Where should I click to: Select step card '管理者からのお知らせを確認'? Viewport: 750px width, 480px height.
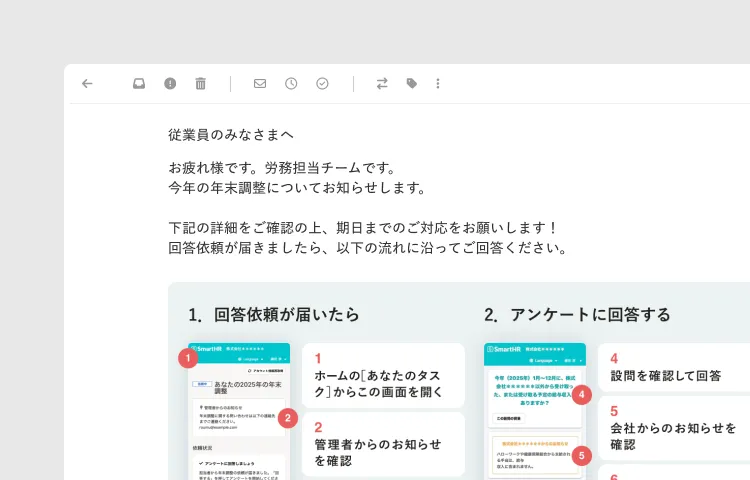click(383, 444)
